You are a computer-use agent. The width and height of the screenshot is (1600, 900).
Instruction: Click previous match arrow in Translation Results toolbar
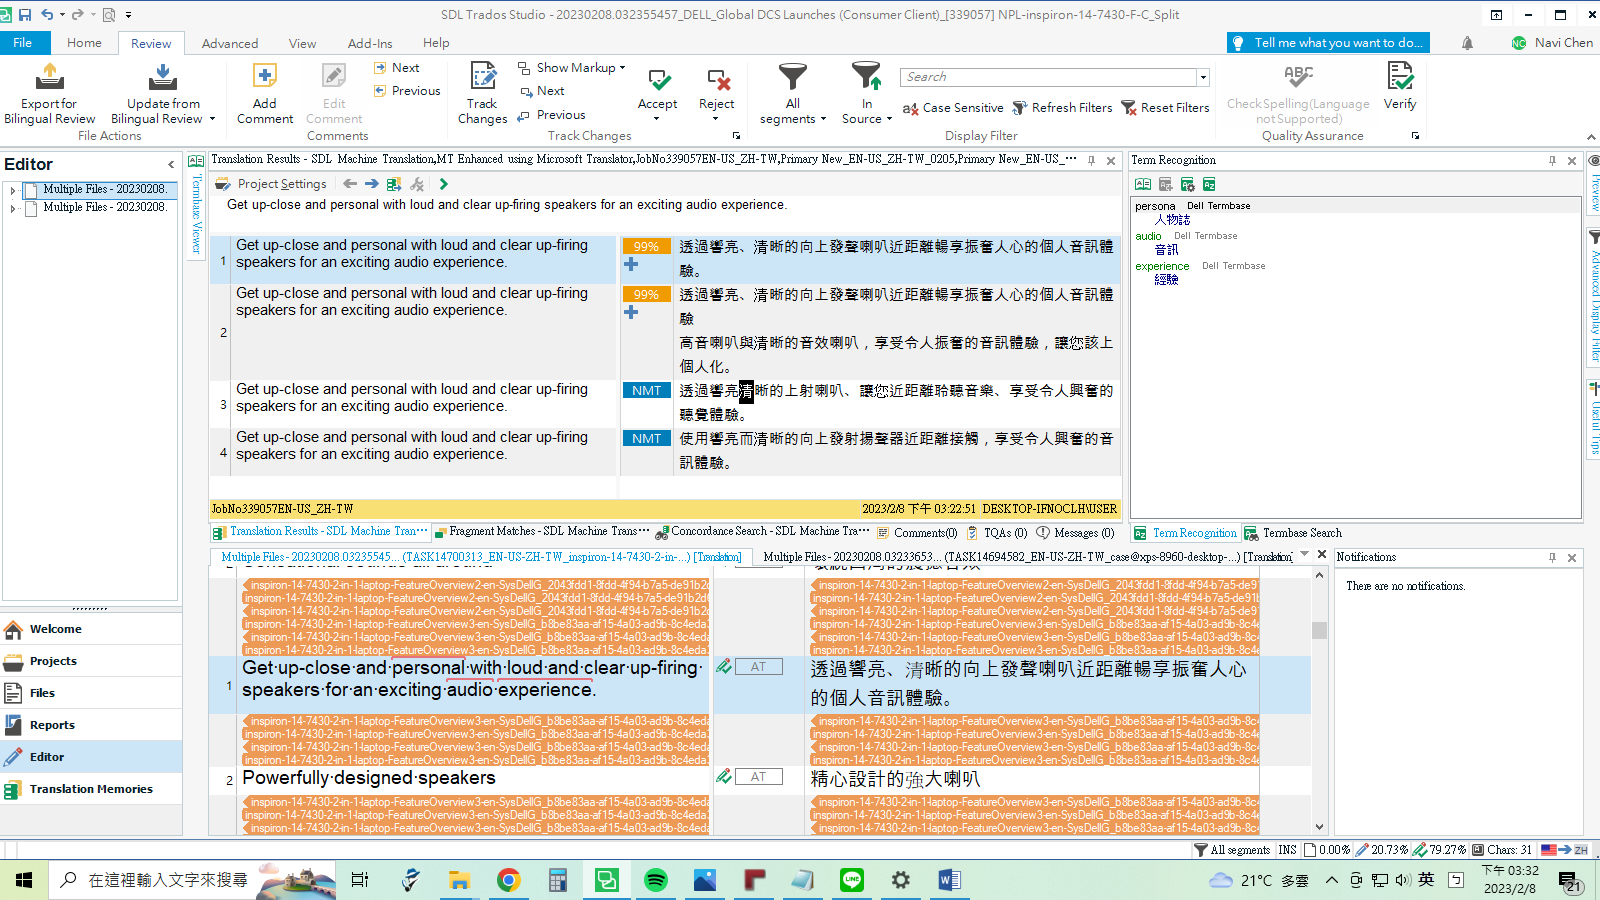coord(350,184)
